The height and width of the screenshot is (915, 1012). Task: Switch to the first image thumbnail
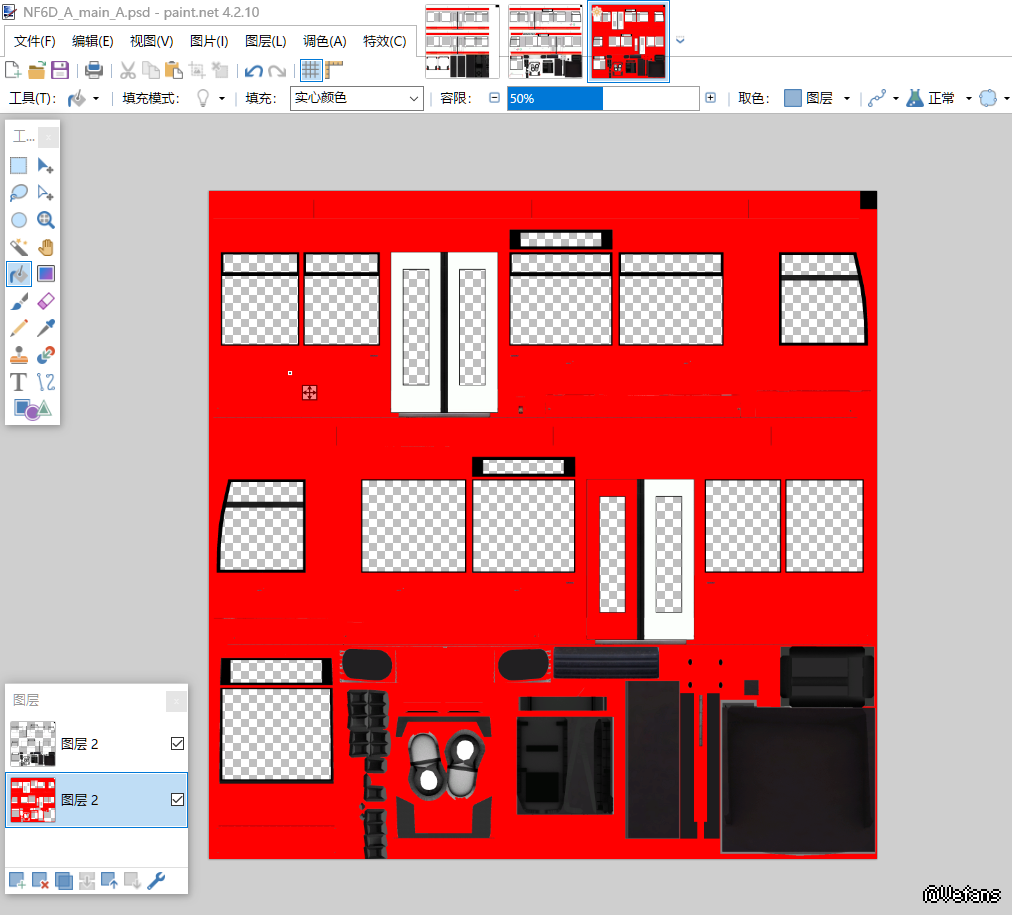click(462, 41)
